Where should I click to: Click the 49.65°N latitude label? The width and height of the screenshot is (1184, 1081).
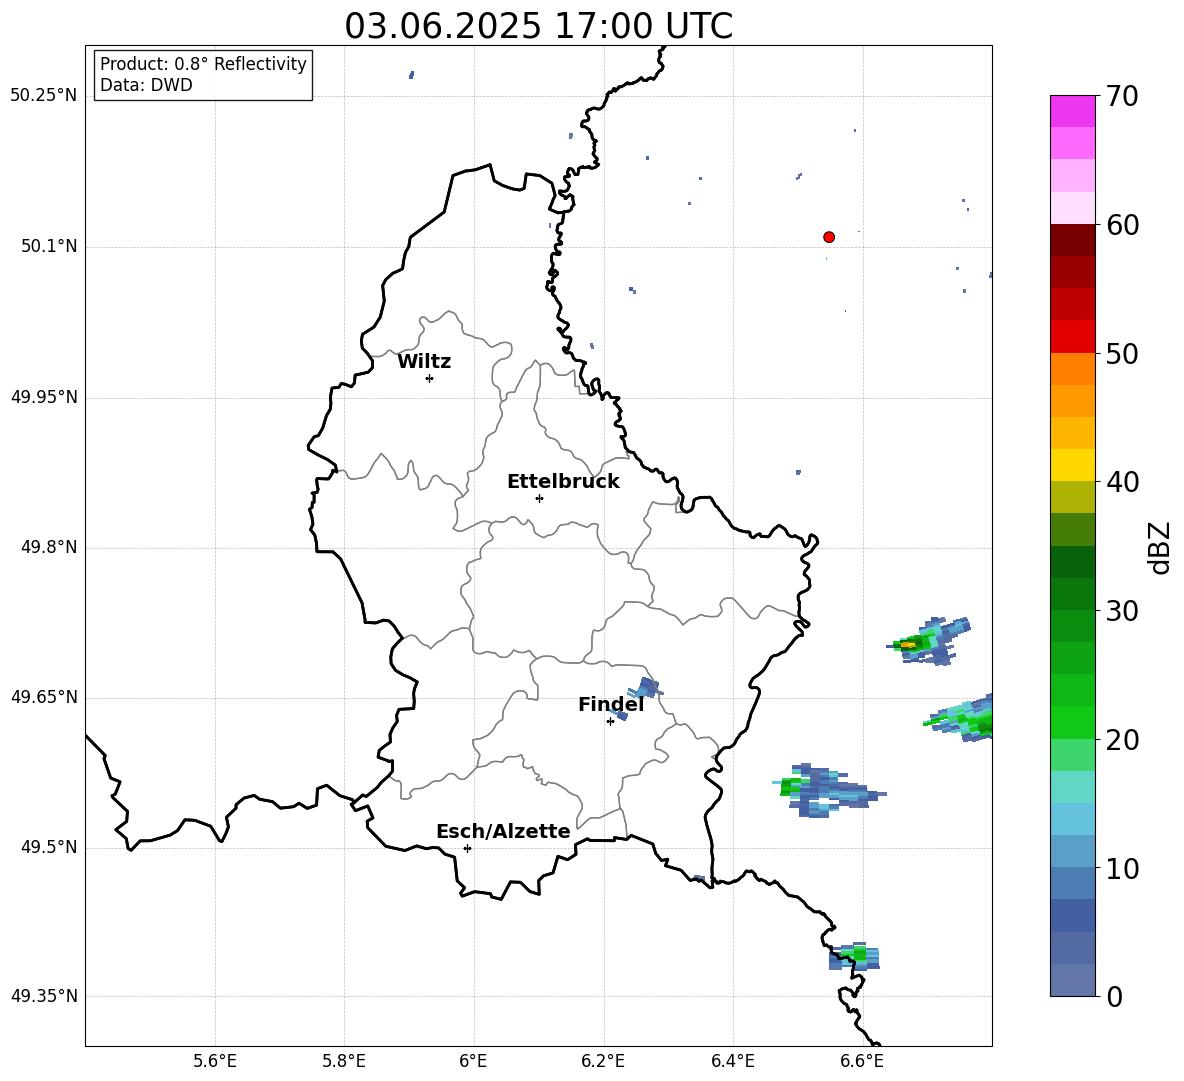click(44, 697)
